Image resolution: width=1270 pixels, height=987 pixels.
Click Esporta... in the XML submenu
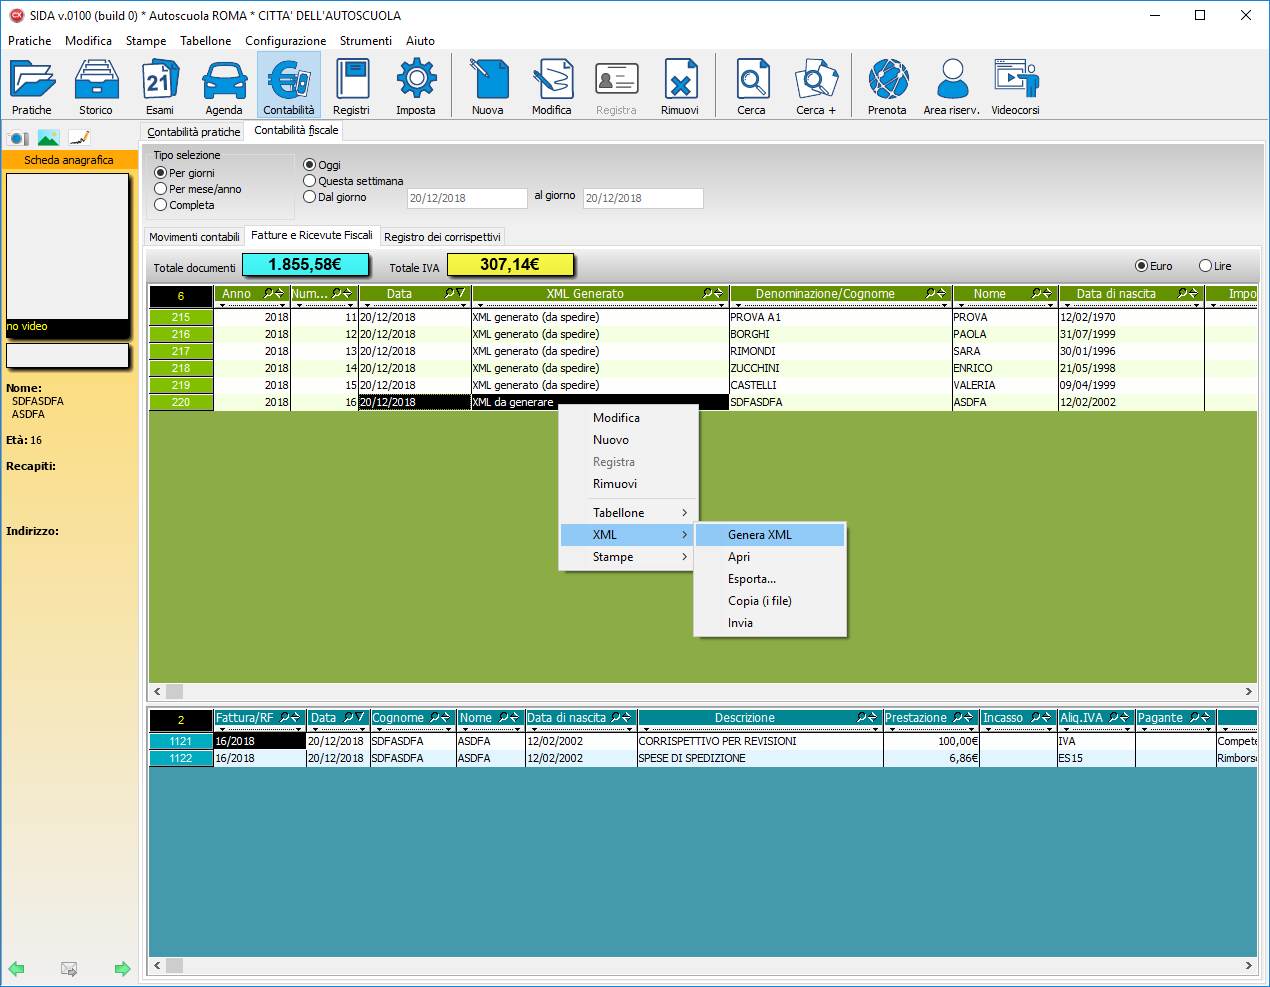[752, 579]
